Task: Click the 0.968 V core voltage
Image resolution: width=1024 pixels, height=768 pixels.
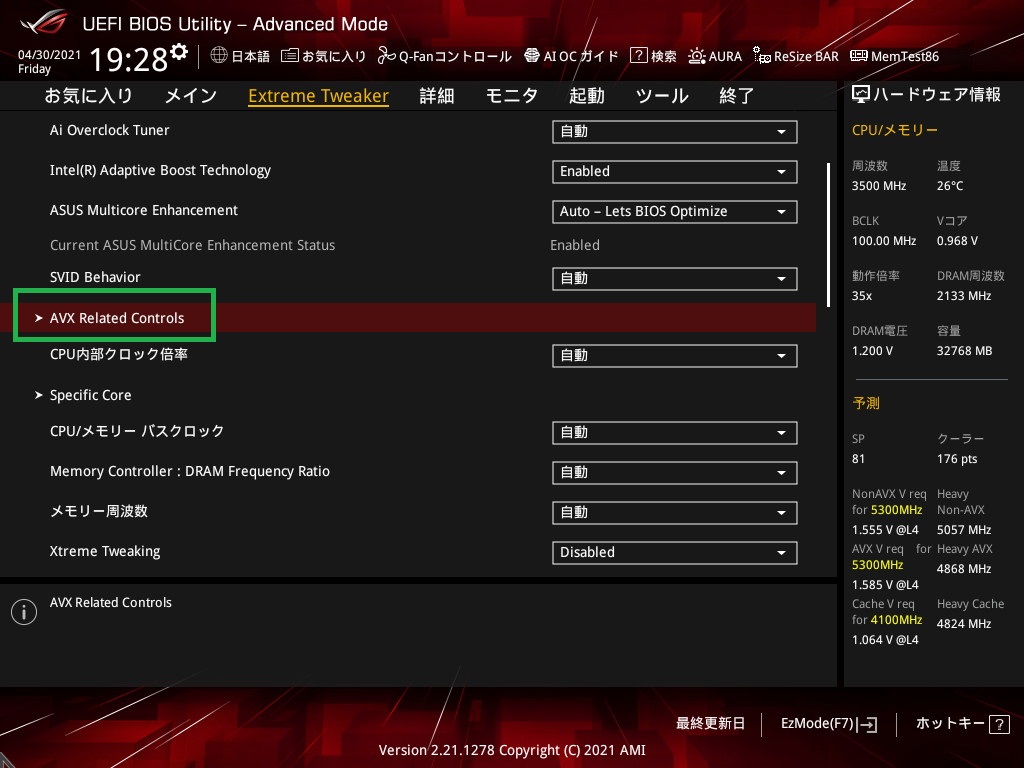Action: (x=957, y=241)
